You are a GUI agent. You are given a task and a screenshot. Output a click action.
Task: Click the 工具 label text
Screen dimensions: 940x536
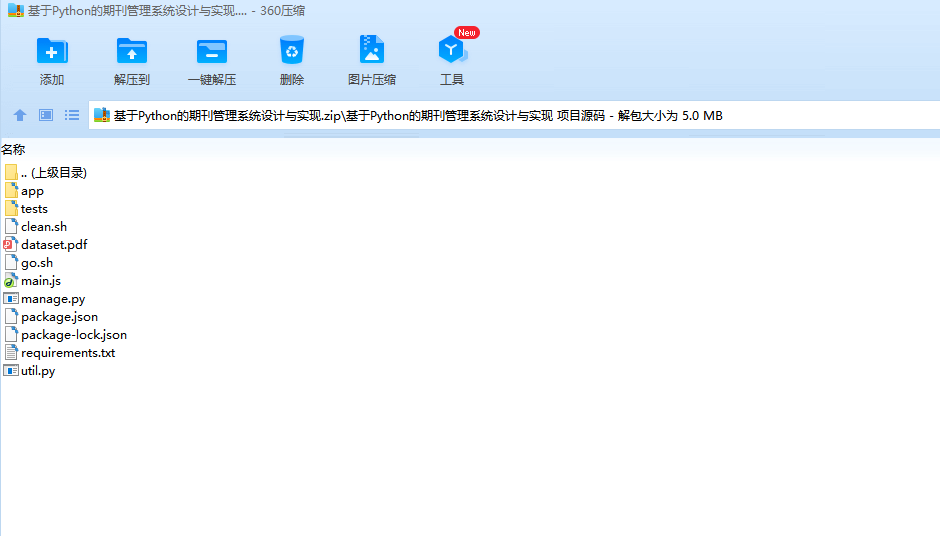coord(452,79)
